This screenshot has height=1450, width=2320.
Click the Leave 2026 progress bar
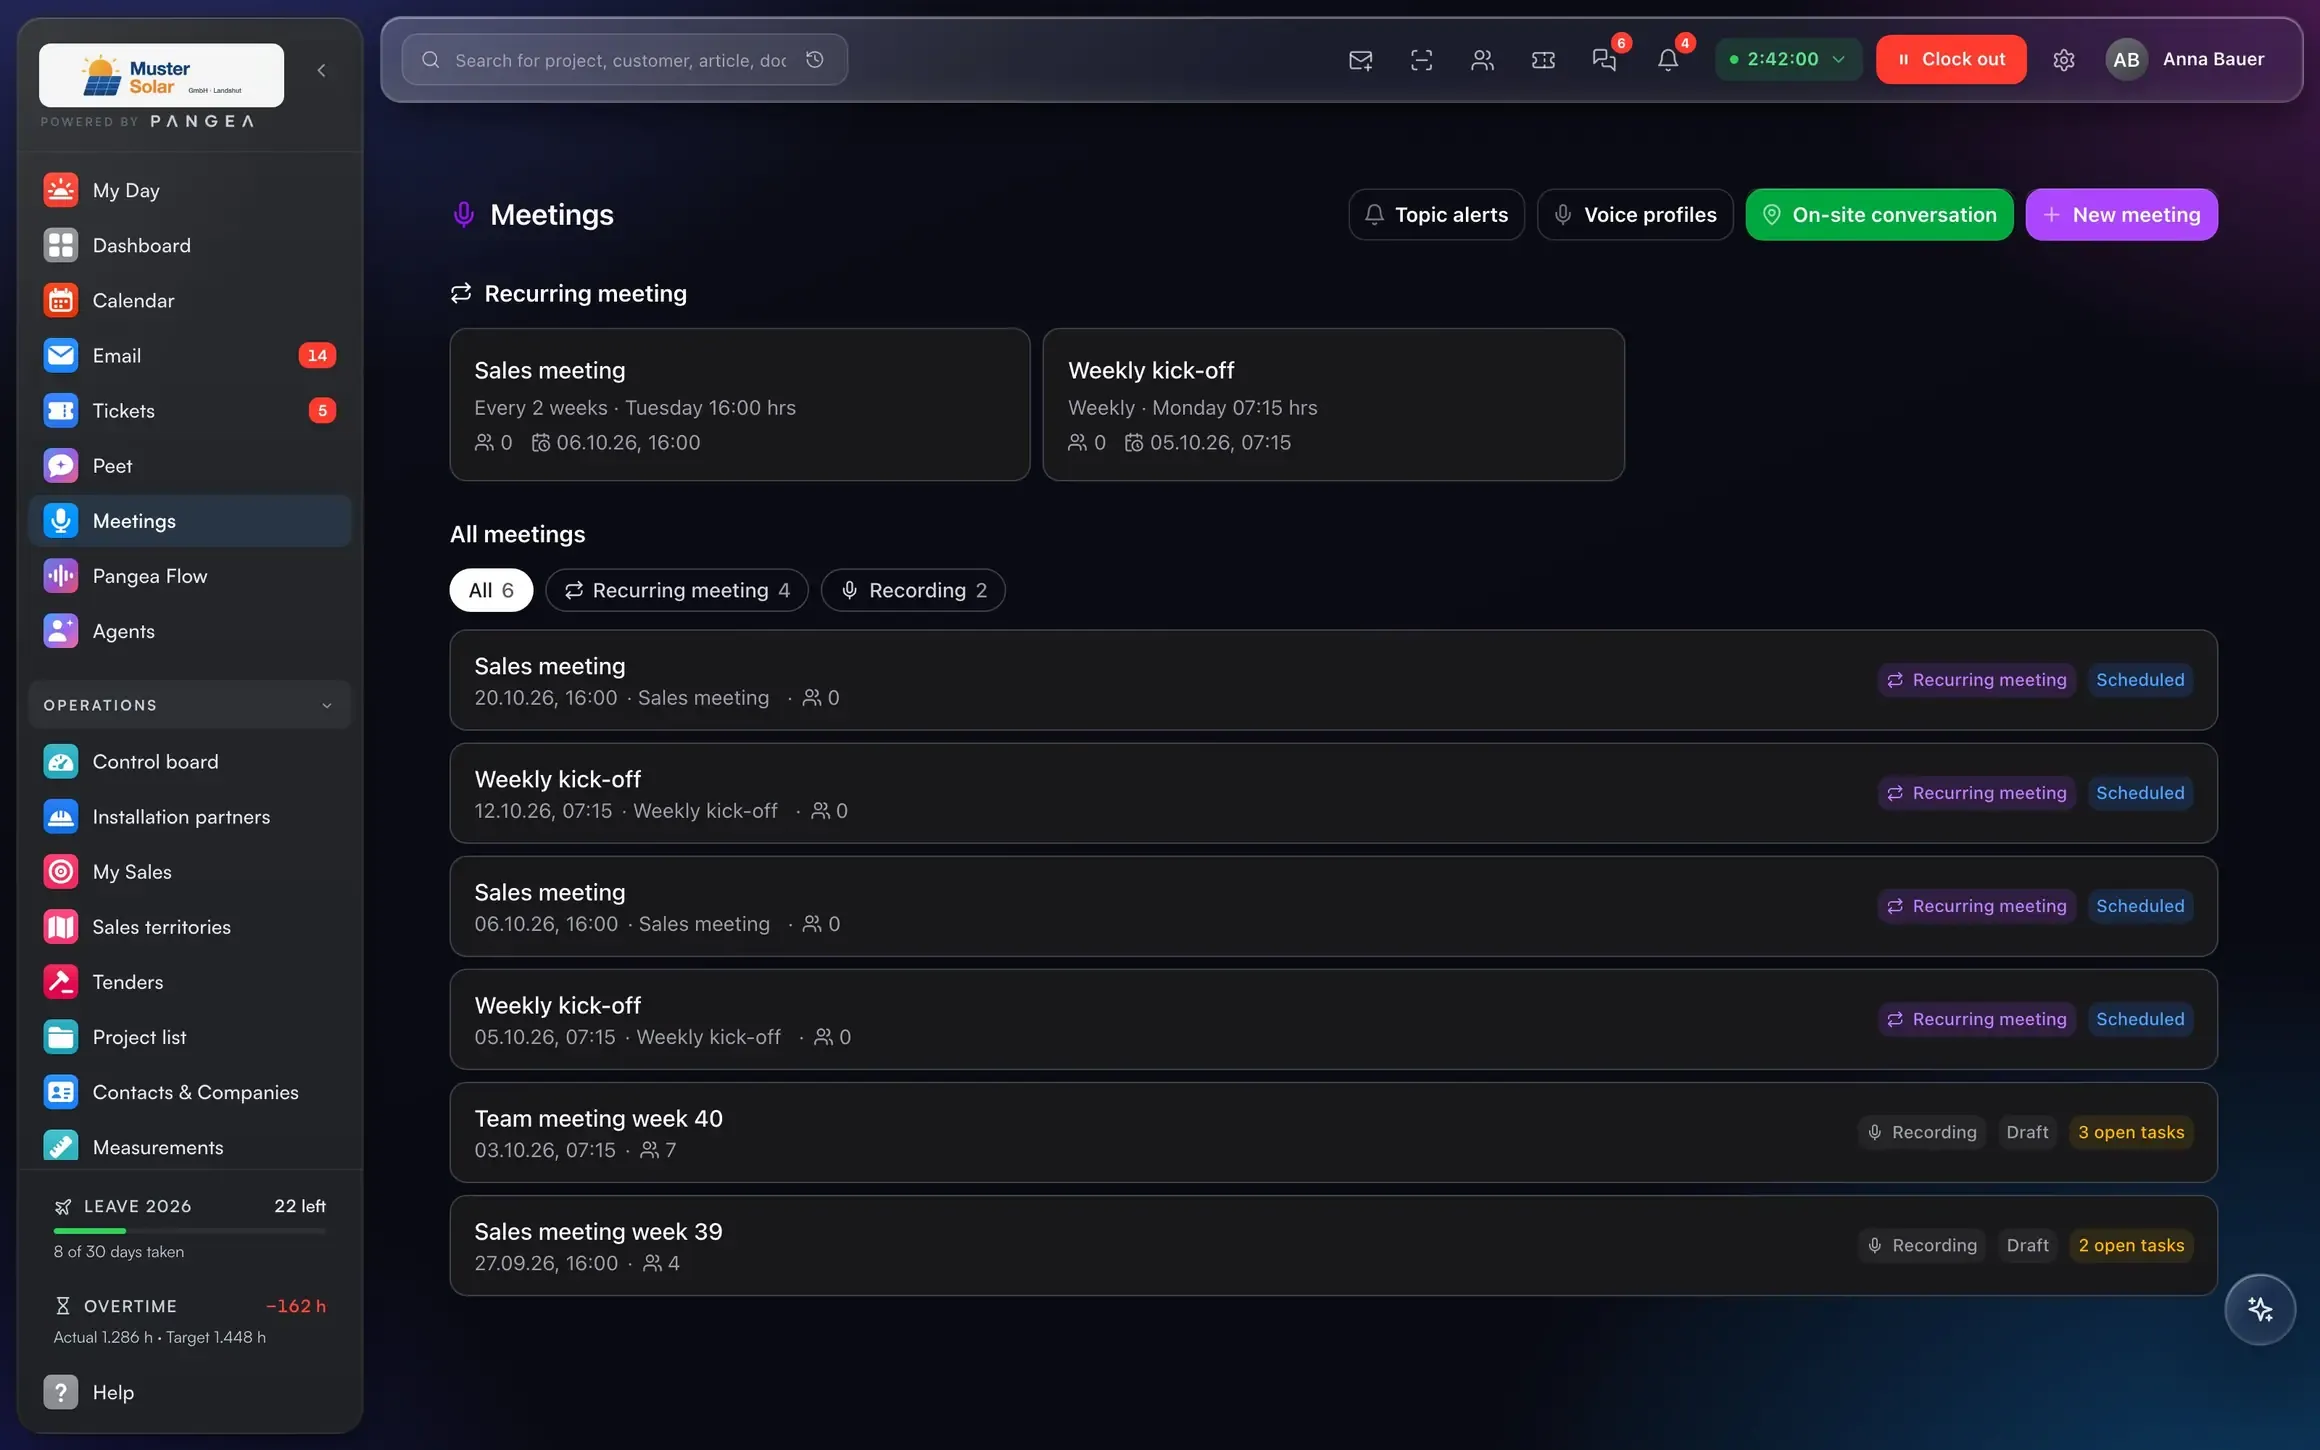coord(190,1231)
